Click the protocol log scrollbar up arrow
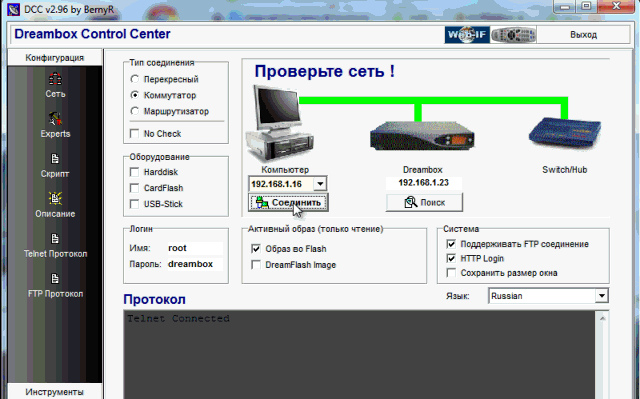The width and height of the screenshot is (640, 399). coord(602,318)
